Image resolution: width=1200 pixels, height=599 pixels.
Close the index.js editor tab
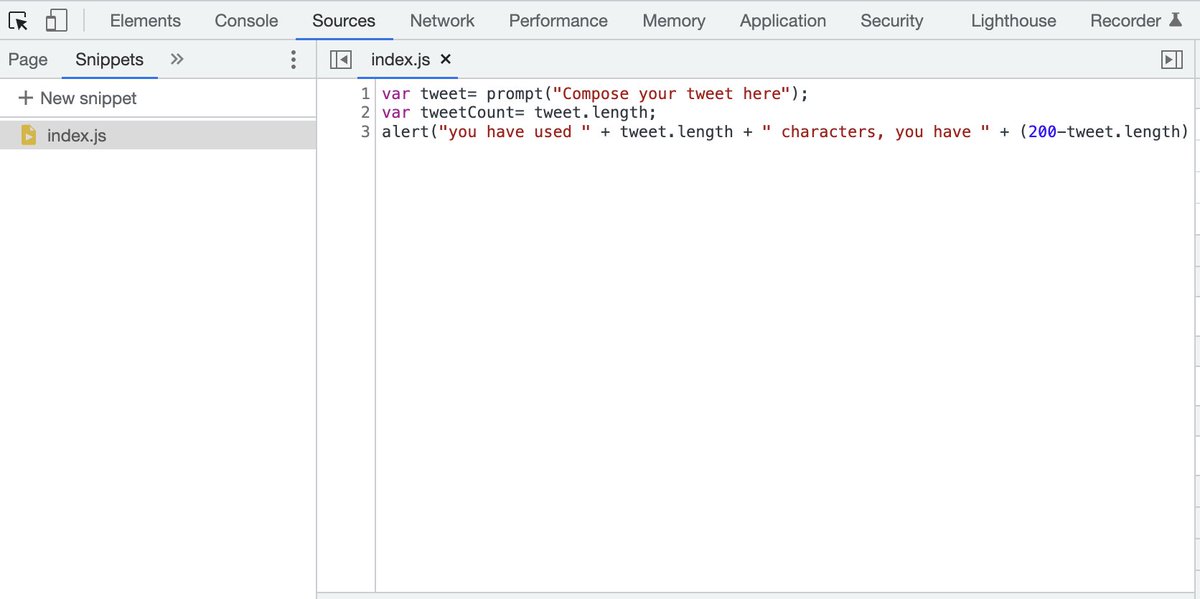click(x=446, y=60)
